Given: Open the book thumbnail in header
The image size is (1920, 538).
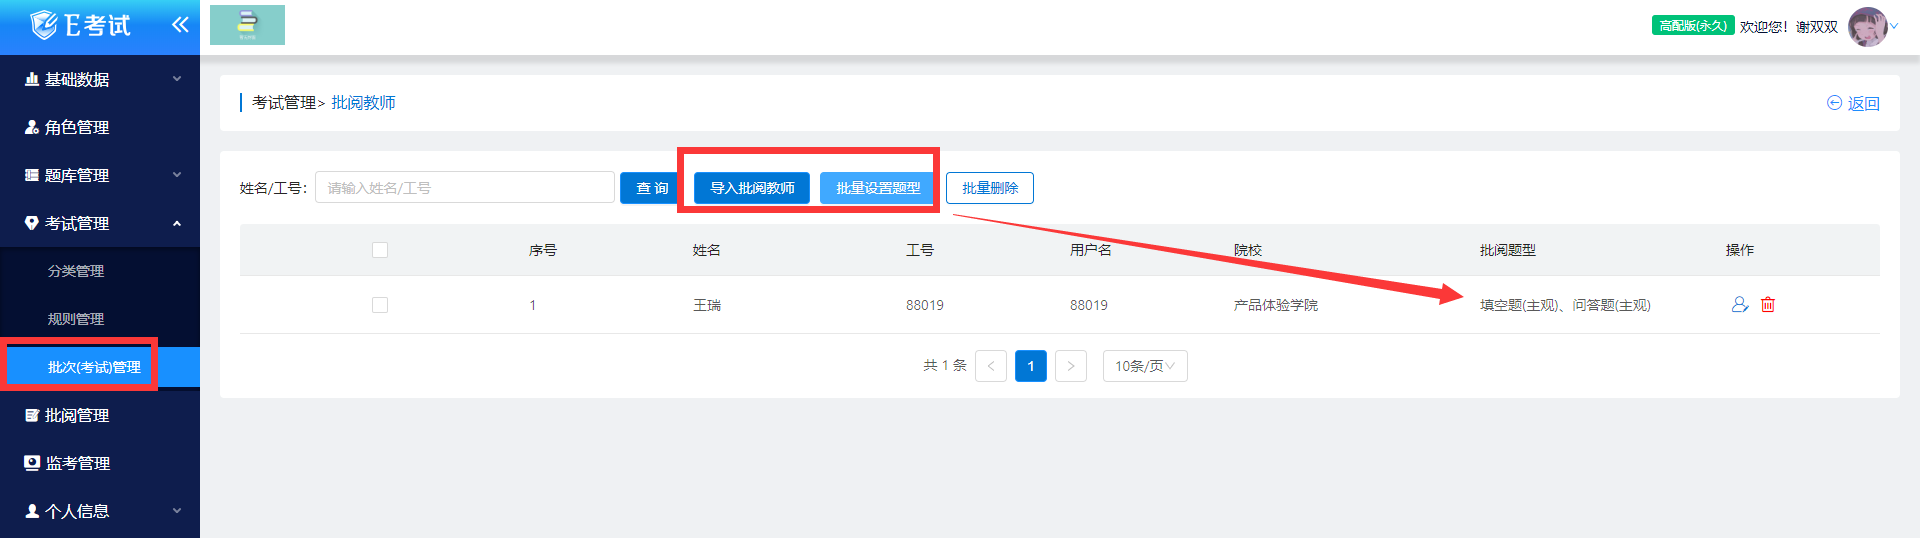Looking at the screenshot, I should click(x=247, y=25).
